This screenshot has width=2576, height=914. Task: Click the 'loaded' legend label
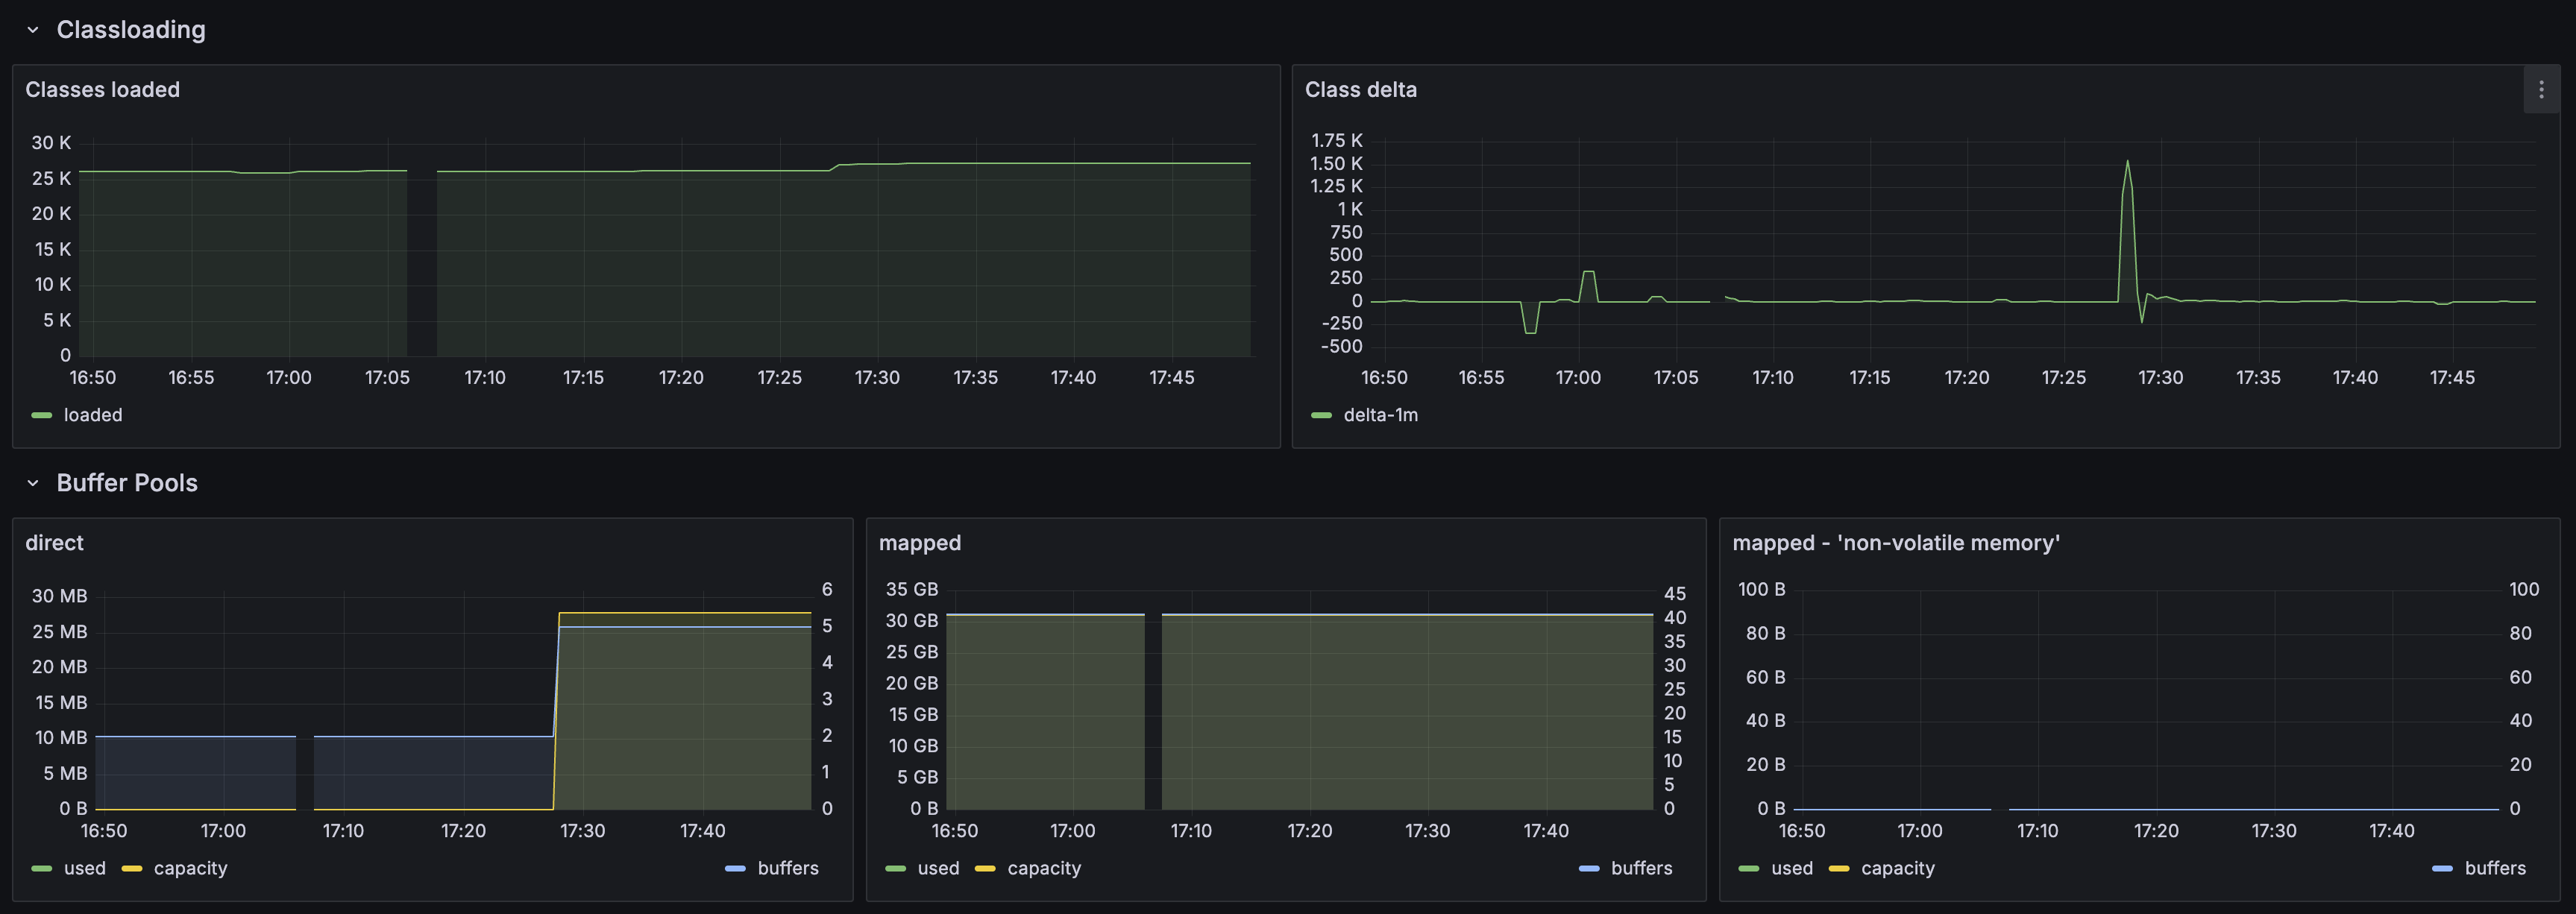tap(93, 414)
